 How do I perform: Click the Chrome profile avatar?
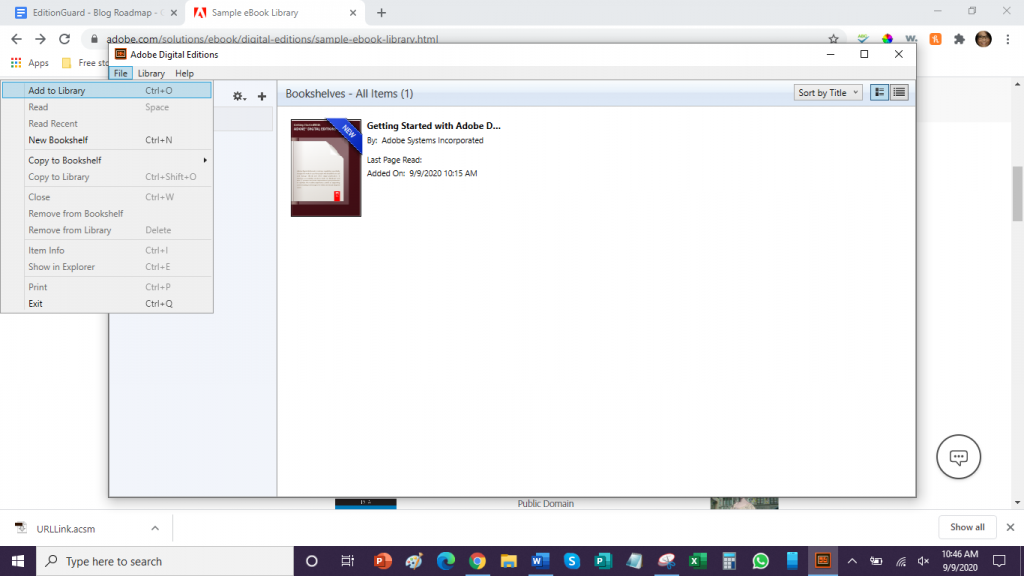[984, 39]
